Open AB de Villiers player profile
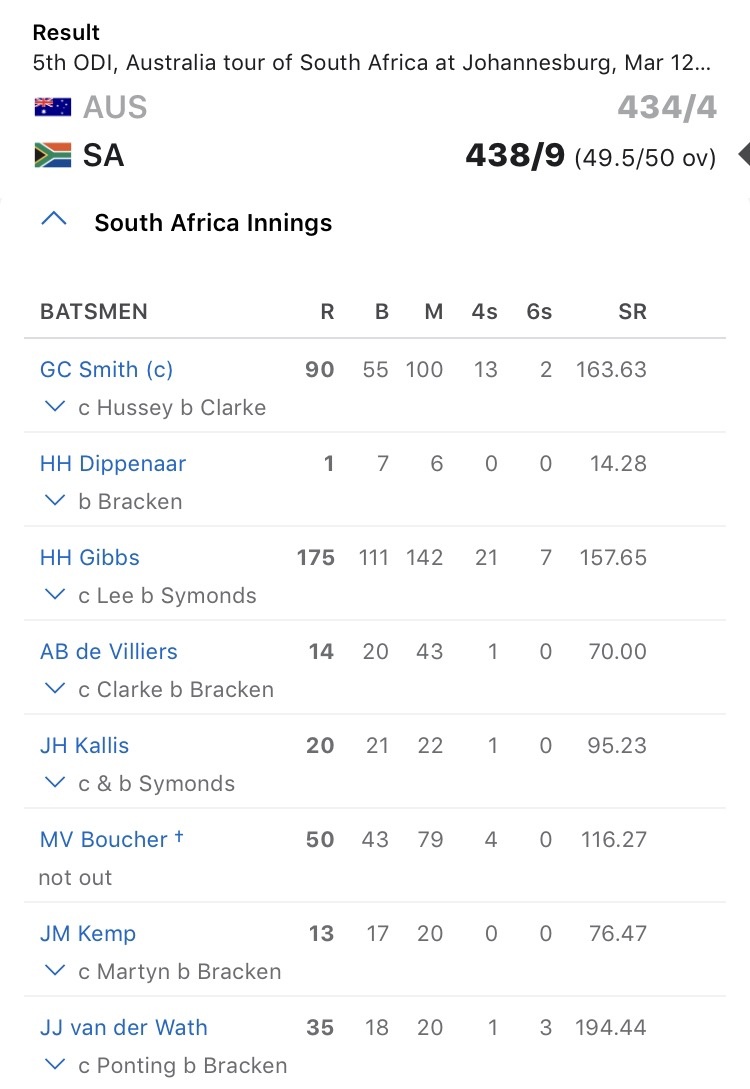The image size is (750, 1089). tap(109, 651)
